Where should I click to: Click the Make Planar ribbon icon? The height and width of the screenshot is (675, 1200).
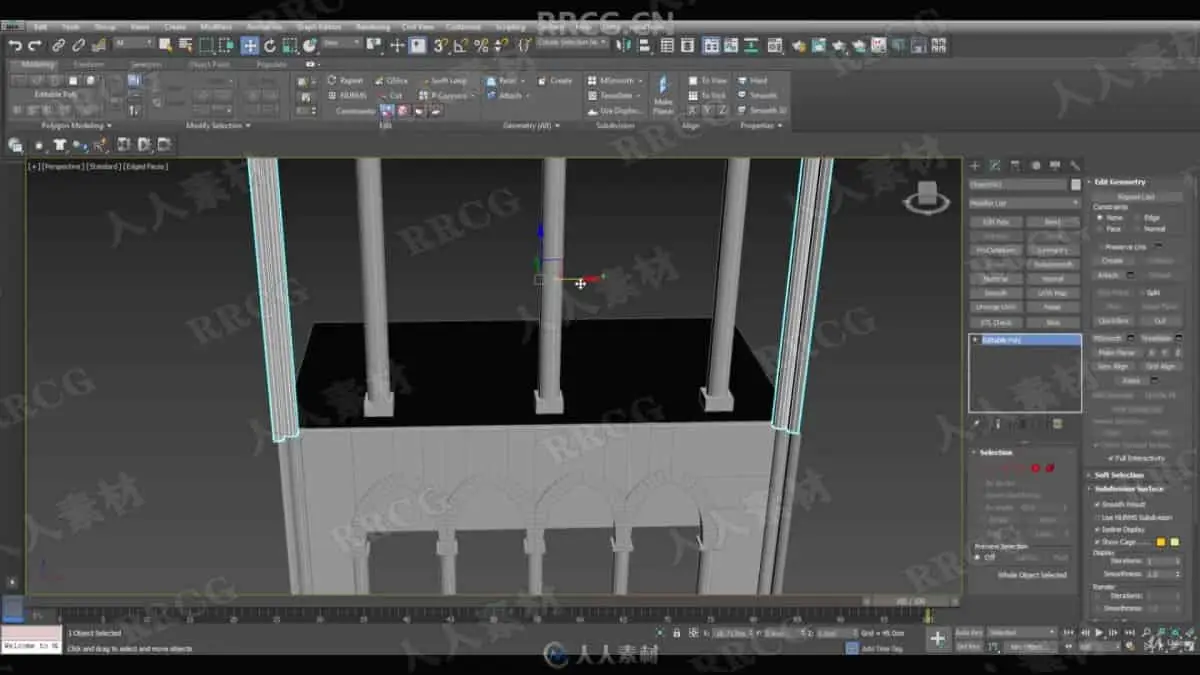coord(663,95)
